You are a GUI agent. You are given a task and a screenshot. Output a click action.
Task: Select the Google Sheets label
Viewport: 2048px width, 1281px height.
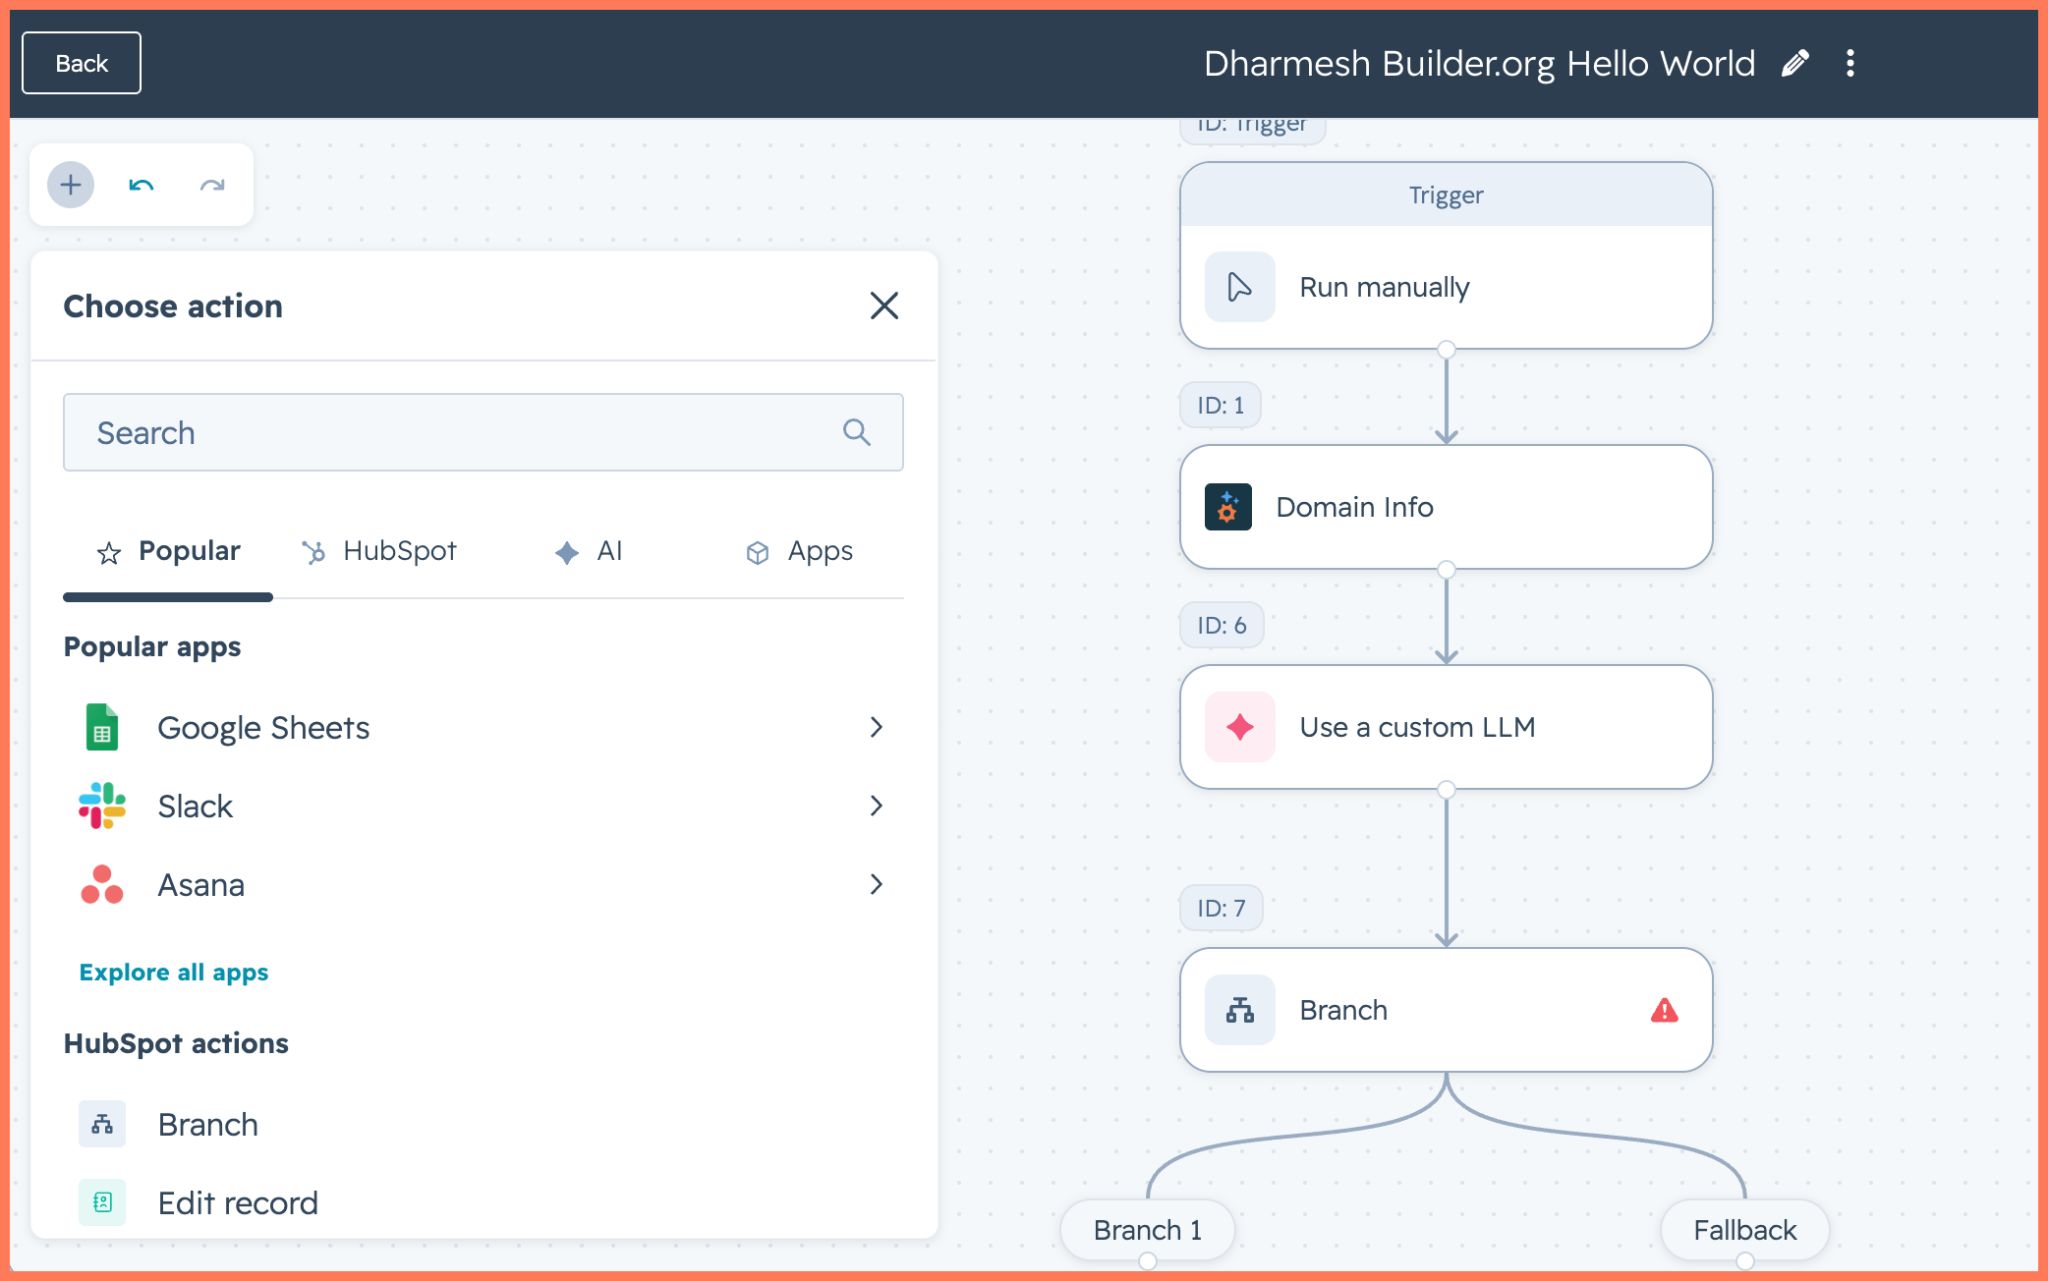pos(264,728)
